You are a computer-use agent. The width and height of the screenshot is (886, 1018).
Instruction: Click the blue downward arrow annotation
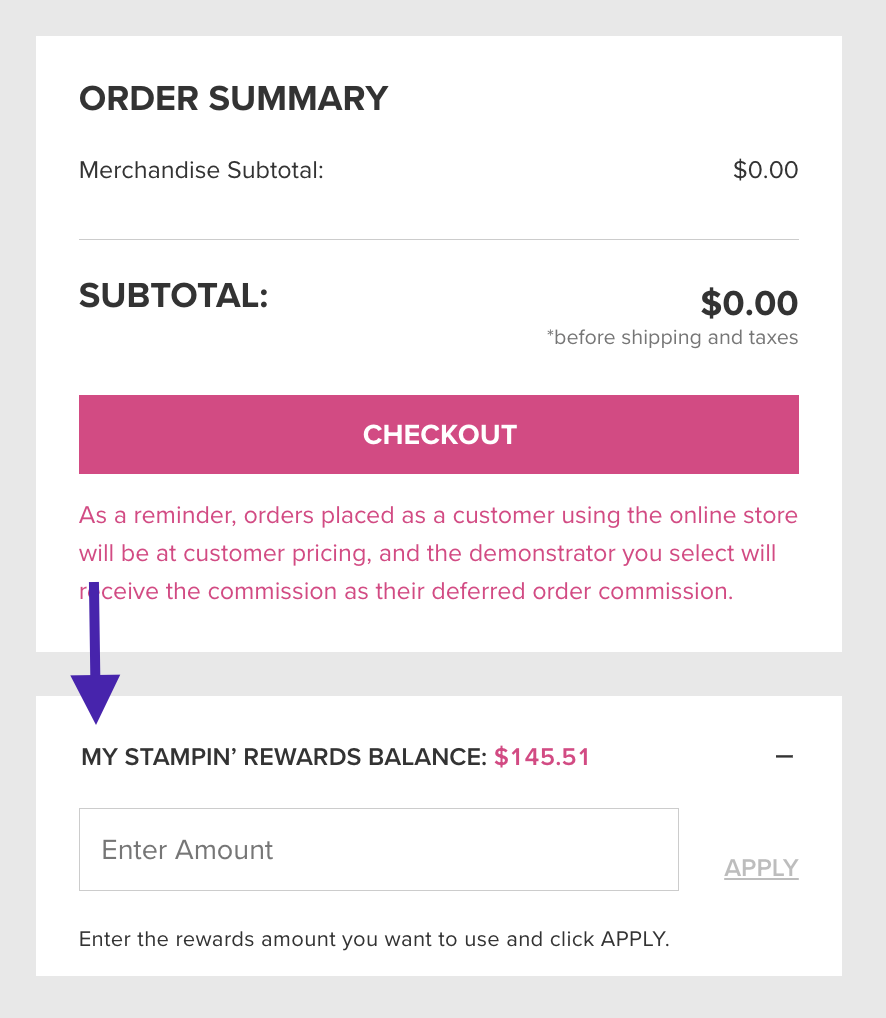coord(95,680)
